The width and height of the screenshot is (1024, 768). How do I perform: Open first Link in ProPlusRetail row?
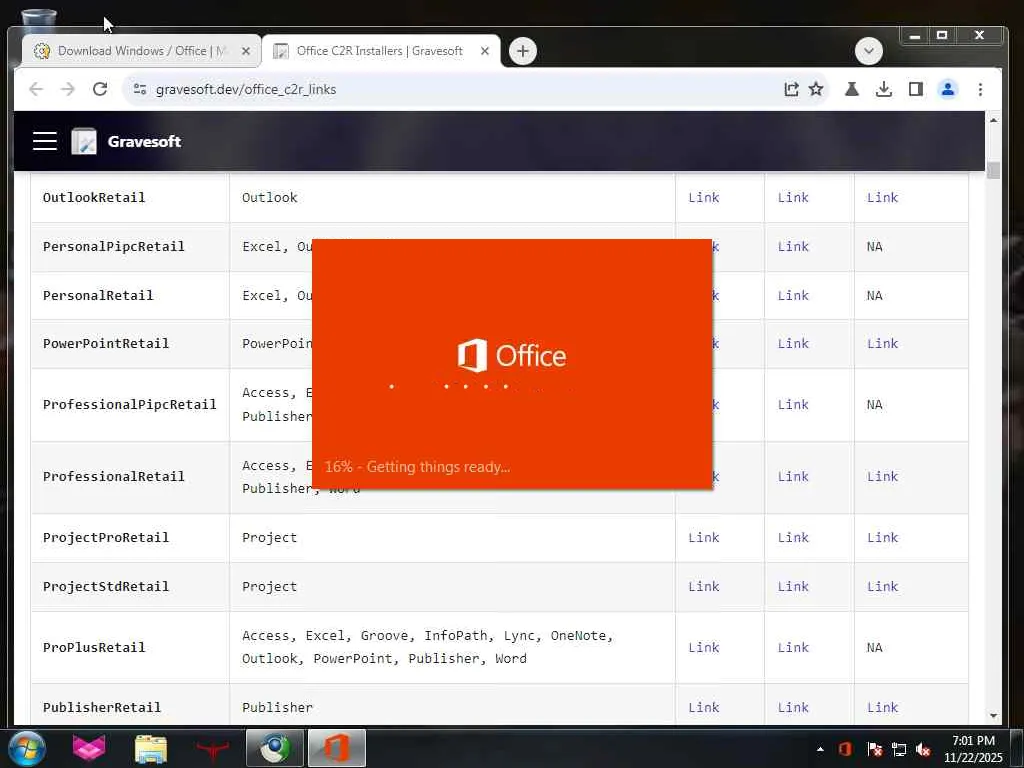703,647
